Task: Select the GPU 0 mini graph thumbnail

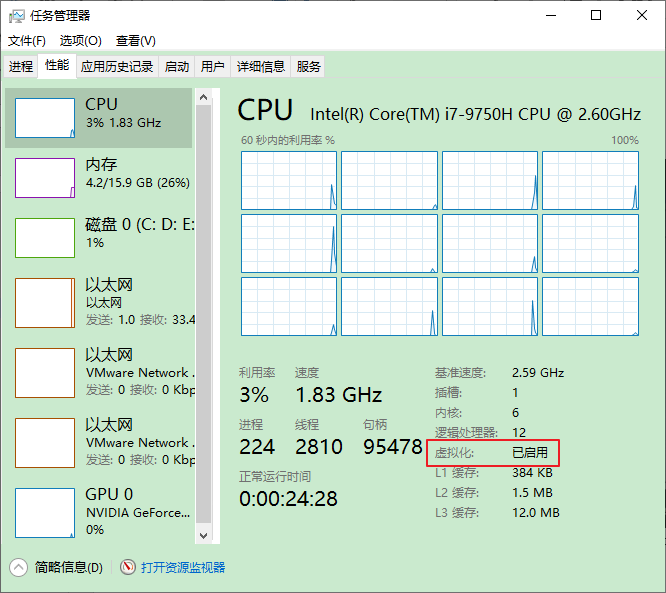Action: 45,513
